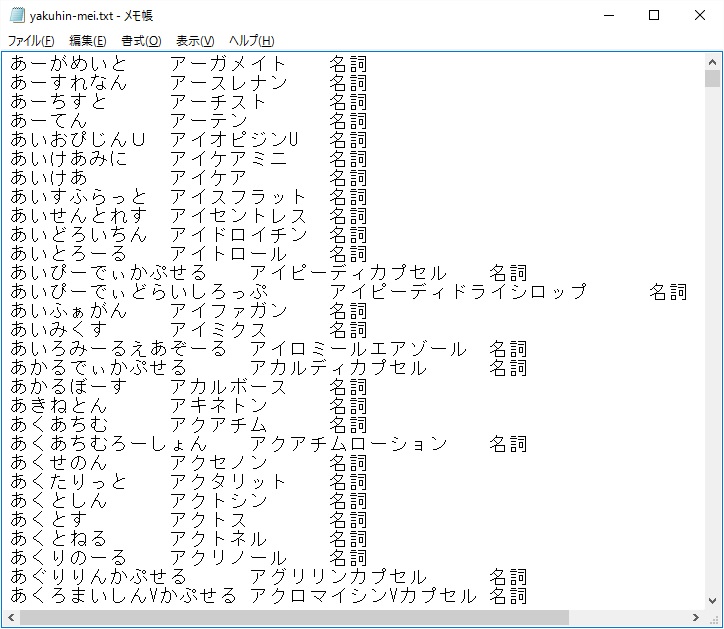The width and height of the screenshot is (724, 629).
Task: Click the text アカルディカプセル
Action: (x=338, y=368)
